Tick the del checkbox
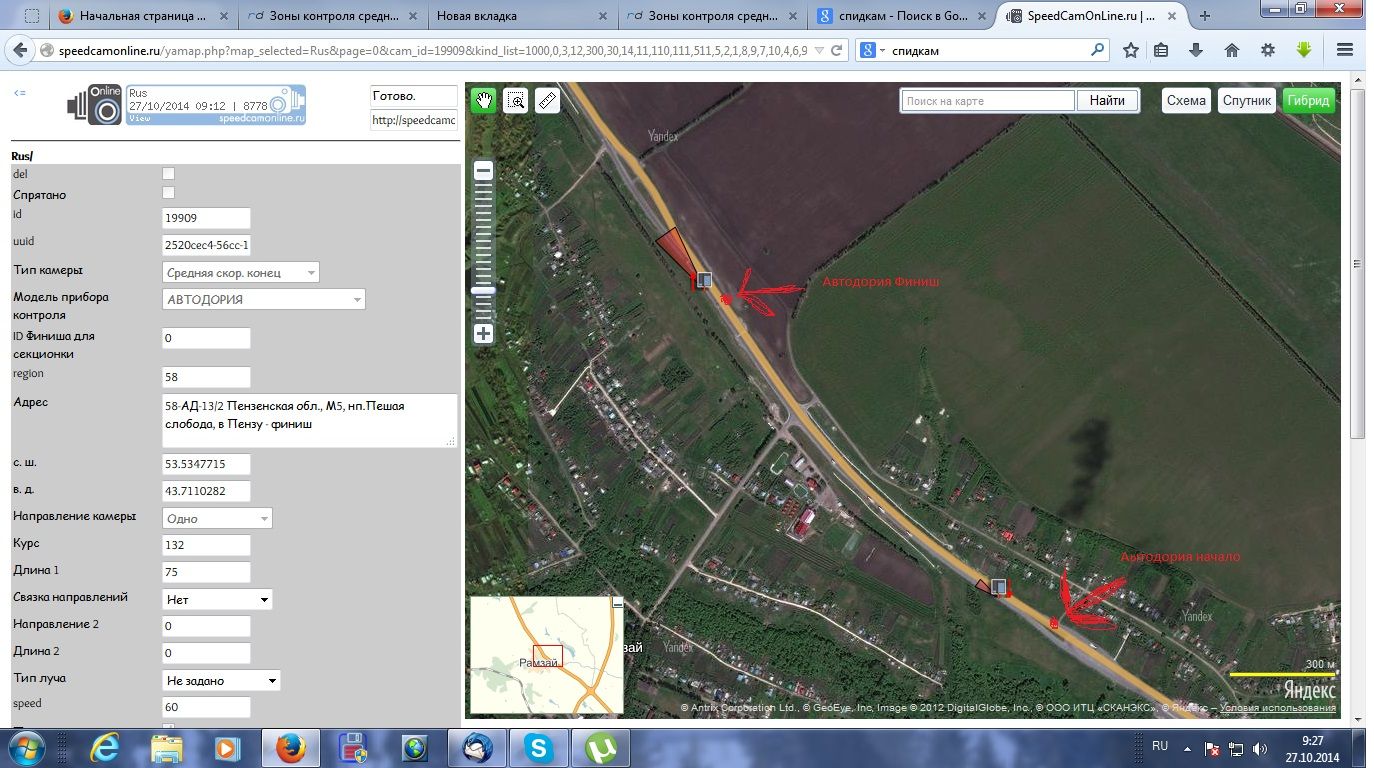 pos(168,174)
